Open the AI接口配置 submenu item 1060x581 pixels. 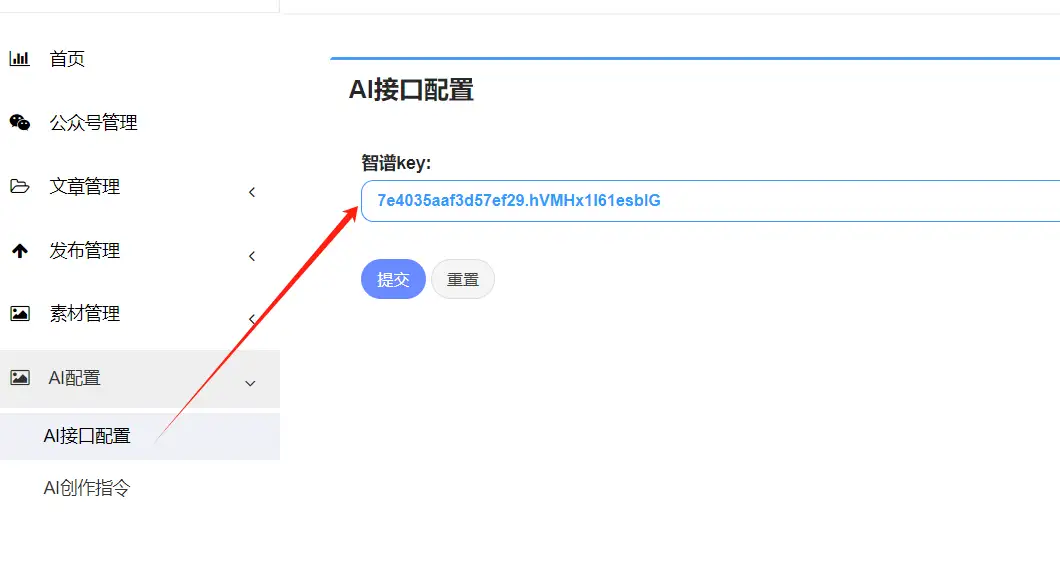[87, 436]
